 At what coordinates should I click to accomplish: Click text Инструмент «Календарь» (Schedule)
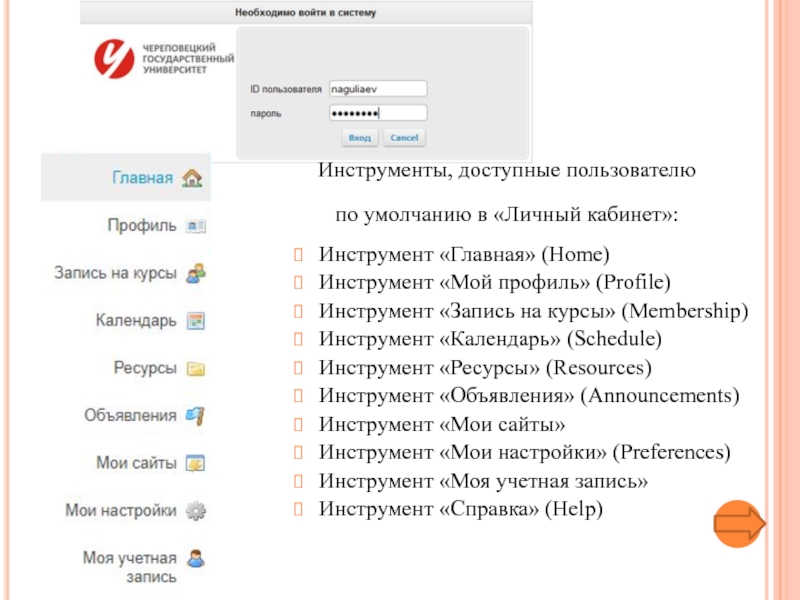490,339
